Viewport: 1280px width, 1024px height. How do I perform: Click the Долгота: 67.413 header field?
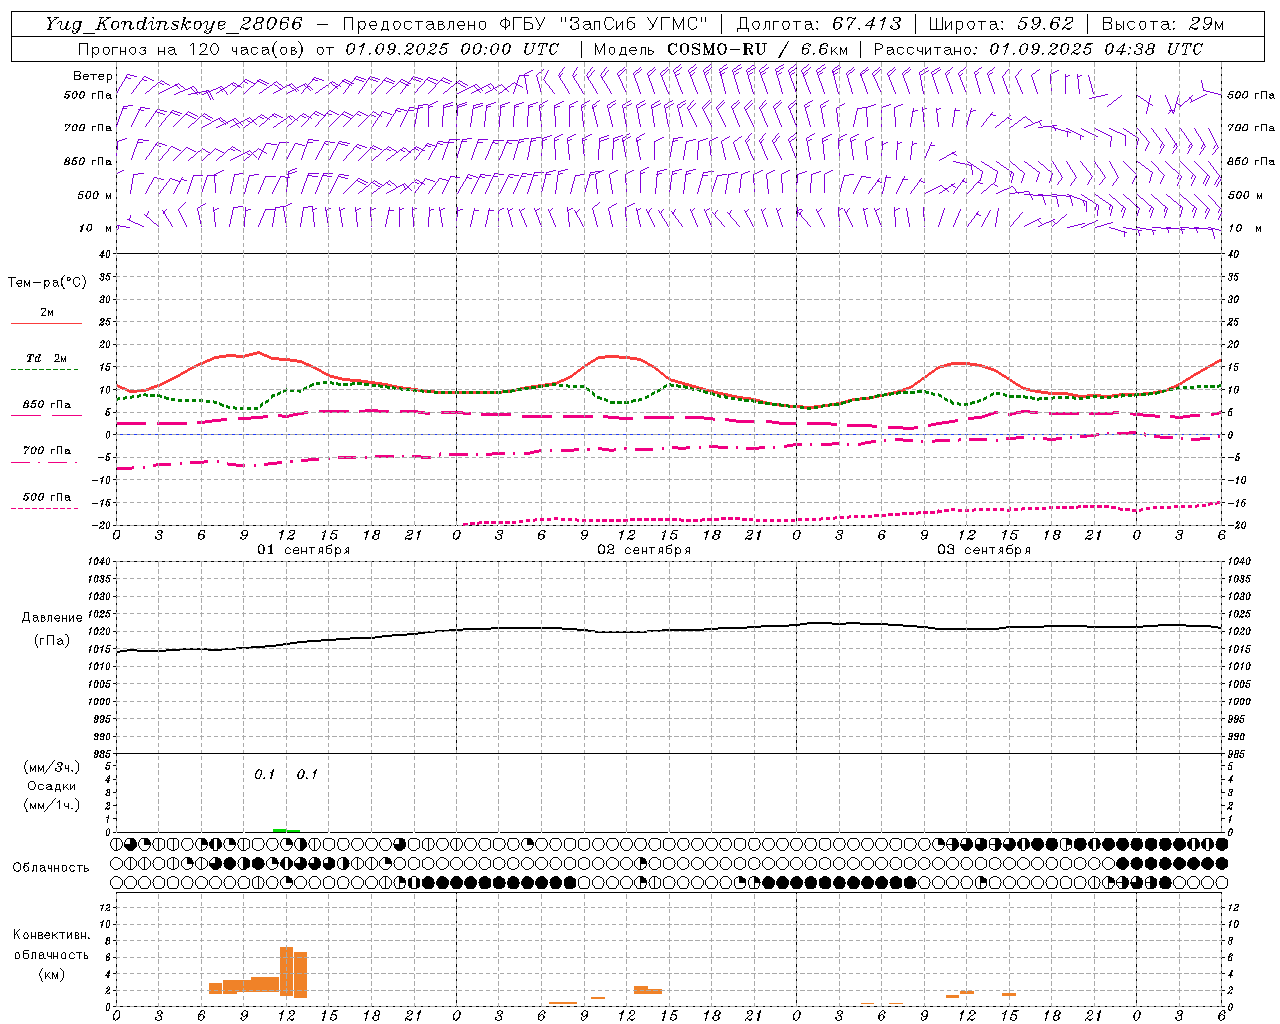(819, 24)
